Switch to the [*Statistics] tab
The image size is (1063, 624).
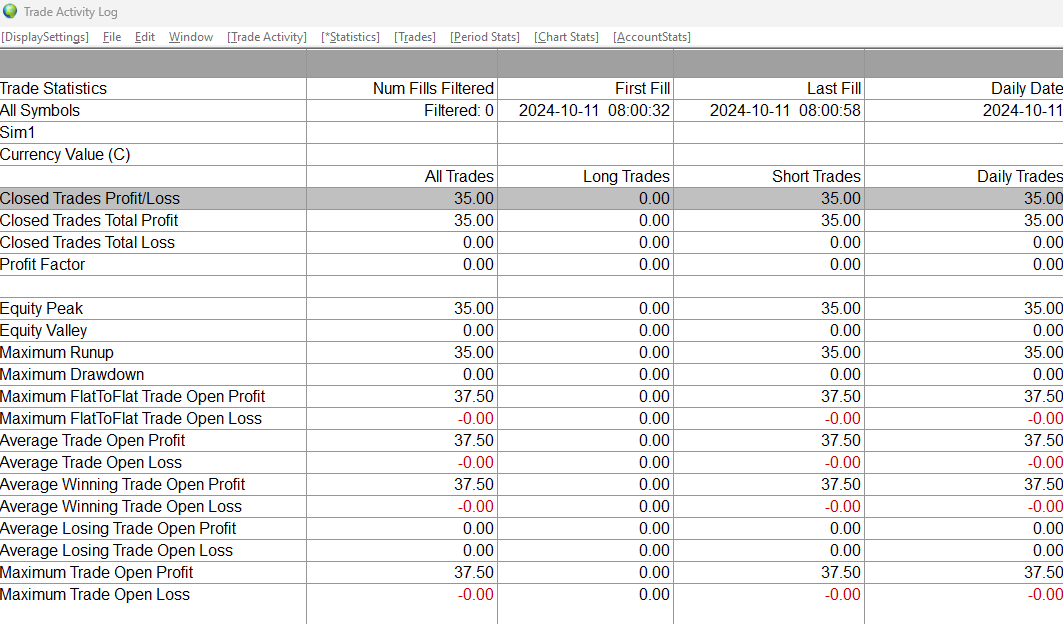point(350,37)
